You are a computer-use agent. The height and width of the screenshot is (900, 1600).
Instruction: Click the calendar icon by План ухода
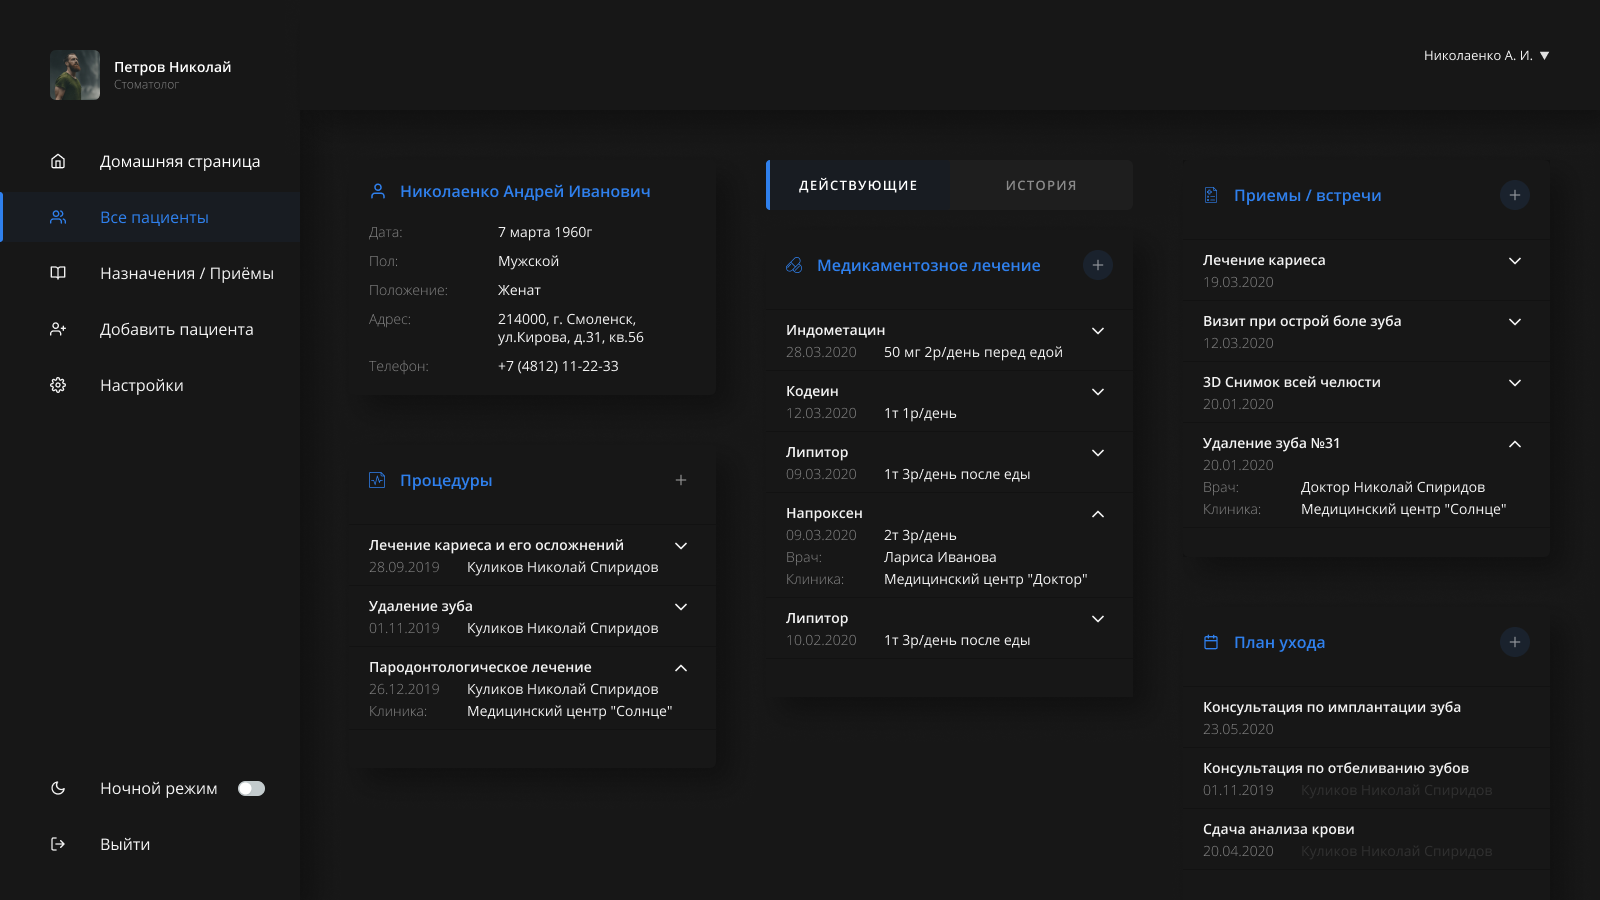(1211, 642)
